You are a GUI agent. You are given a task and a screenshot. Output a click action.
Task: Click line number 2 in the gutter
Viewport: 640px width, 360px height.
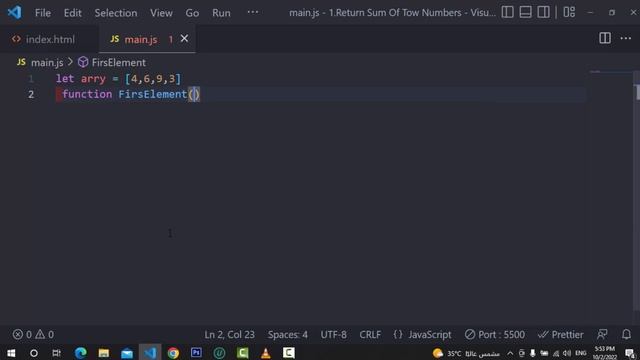[x=31, y=94]
